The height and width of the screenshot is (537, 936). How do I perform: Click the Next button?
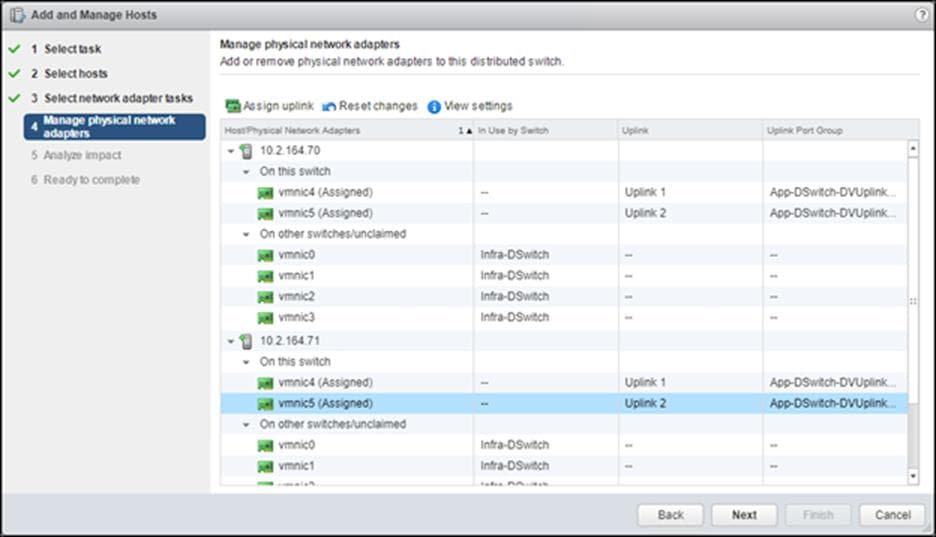click(x=744, y=515)
